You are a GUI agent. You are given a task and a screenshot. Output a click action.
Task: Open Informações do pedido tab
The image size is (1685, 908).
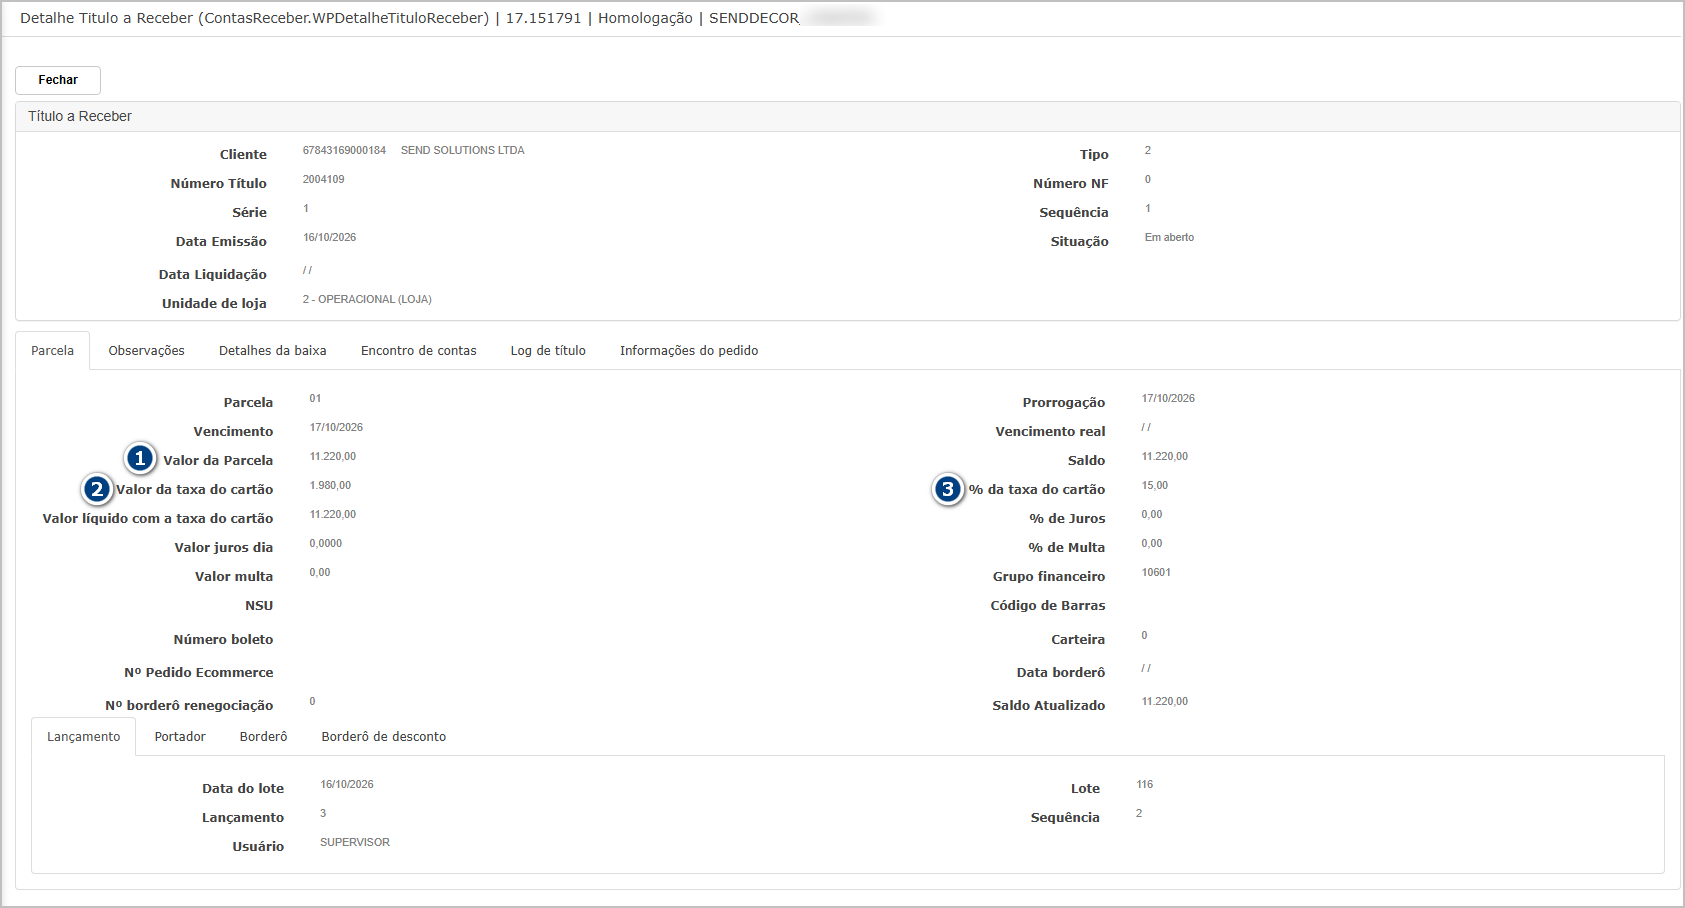tap(689, 351)
